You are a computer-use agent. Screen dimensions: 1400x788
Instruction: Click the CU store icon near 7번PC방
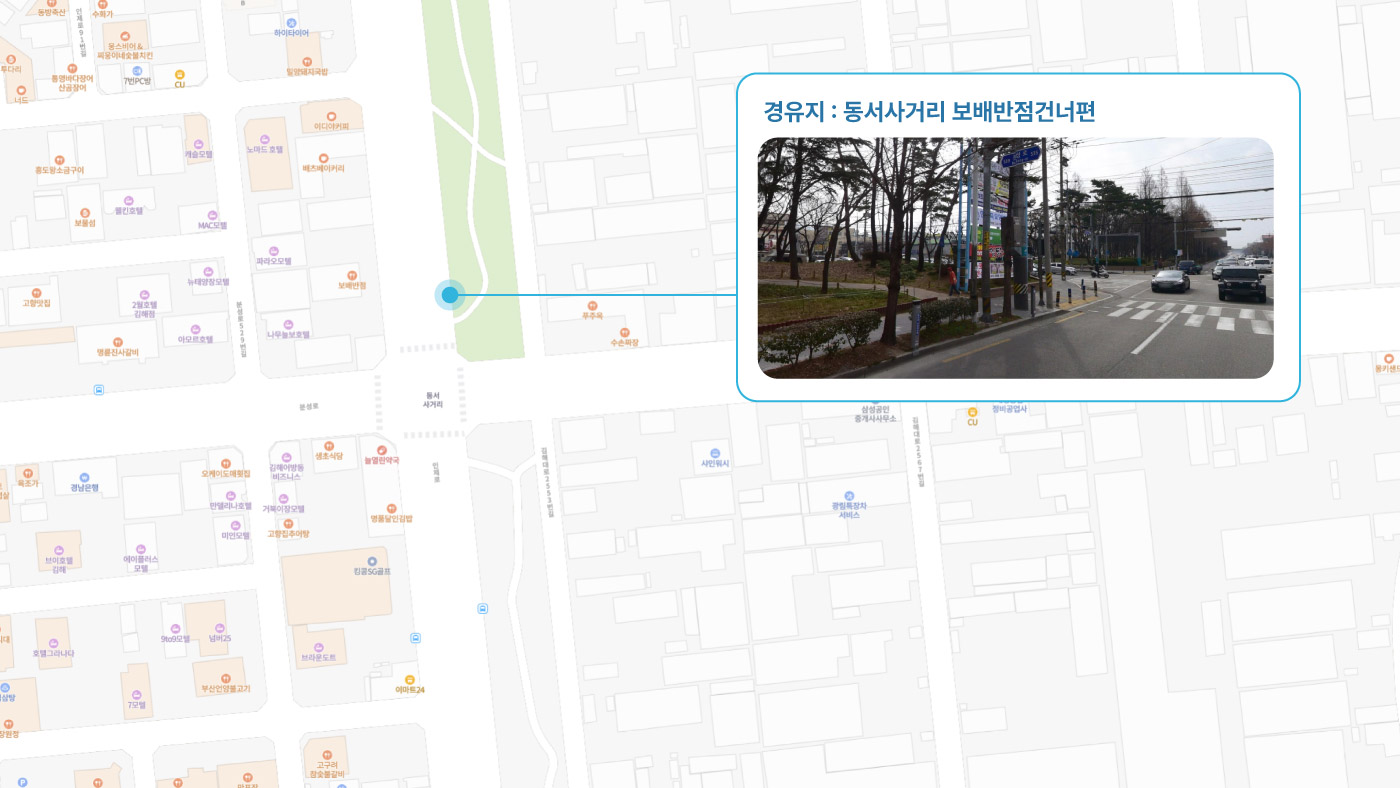coord(180,74)
